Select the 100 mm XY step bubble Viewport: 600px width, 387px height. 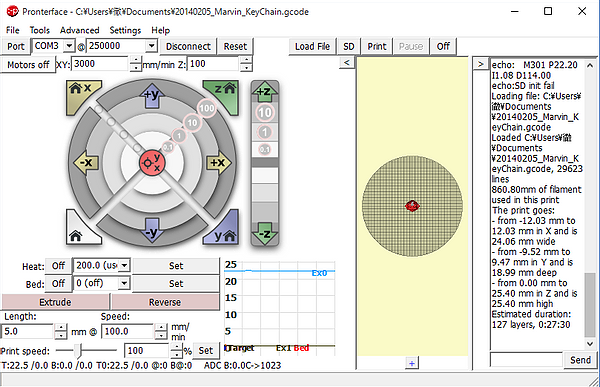point(207,108)
